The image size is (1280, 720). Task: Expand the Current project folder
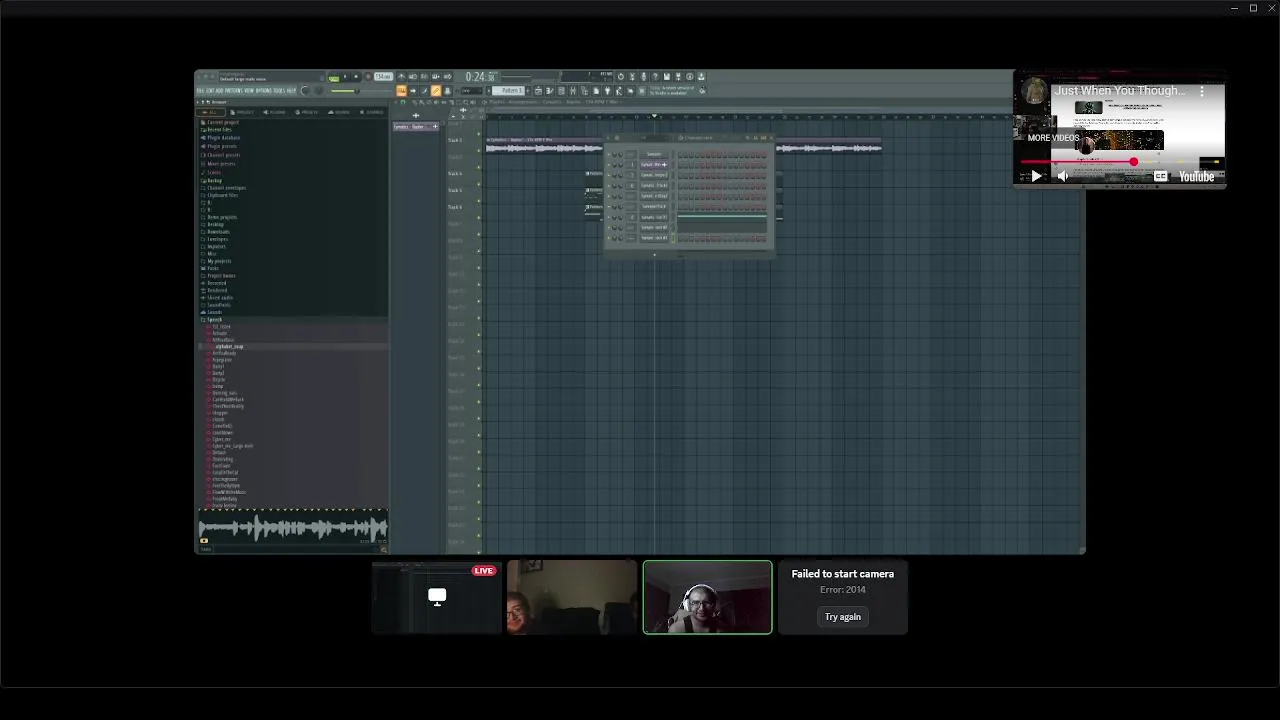(x=222, y=122)
